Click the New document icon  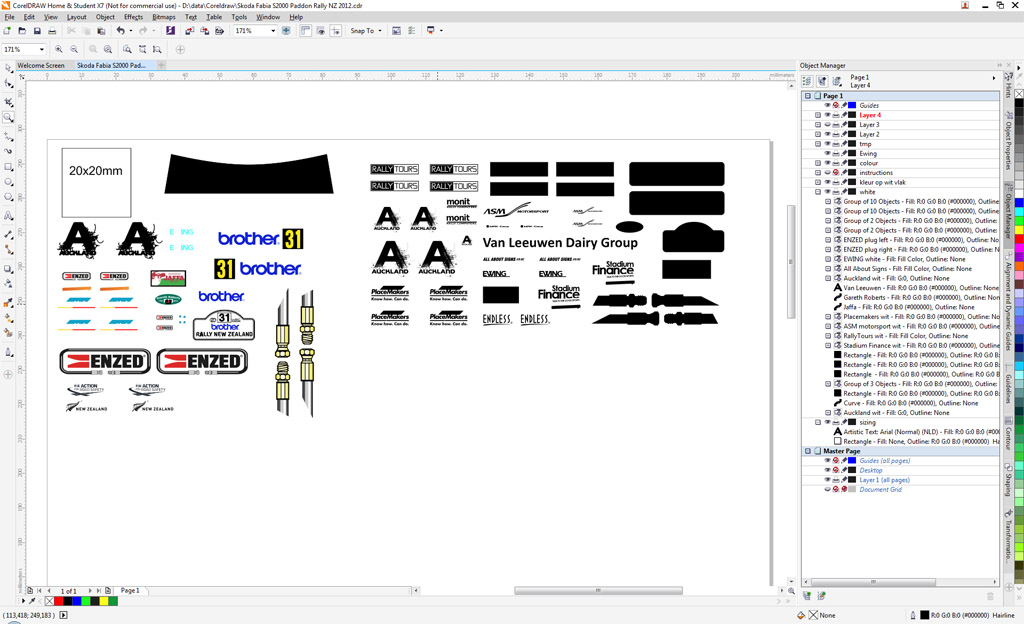pos(7,31)
